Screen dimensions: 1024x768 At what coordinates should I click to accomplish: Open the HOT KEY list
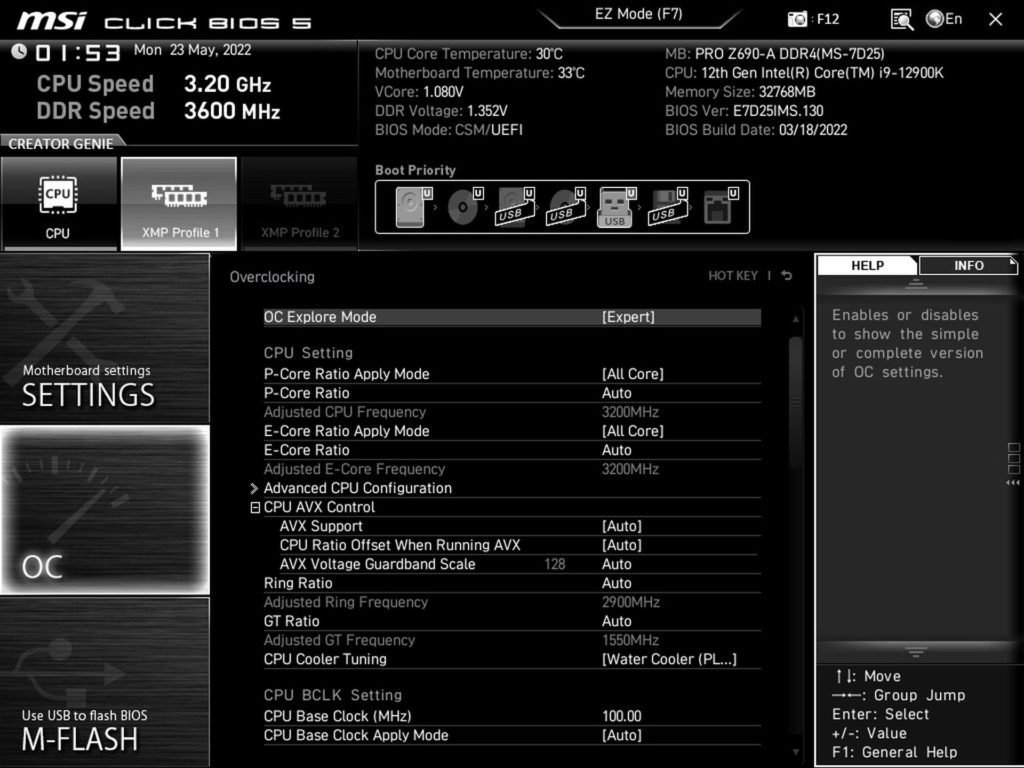(733, 276)
